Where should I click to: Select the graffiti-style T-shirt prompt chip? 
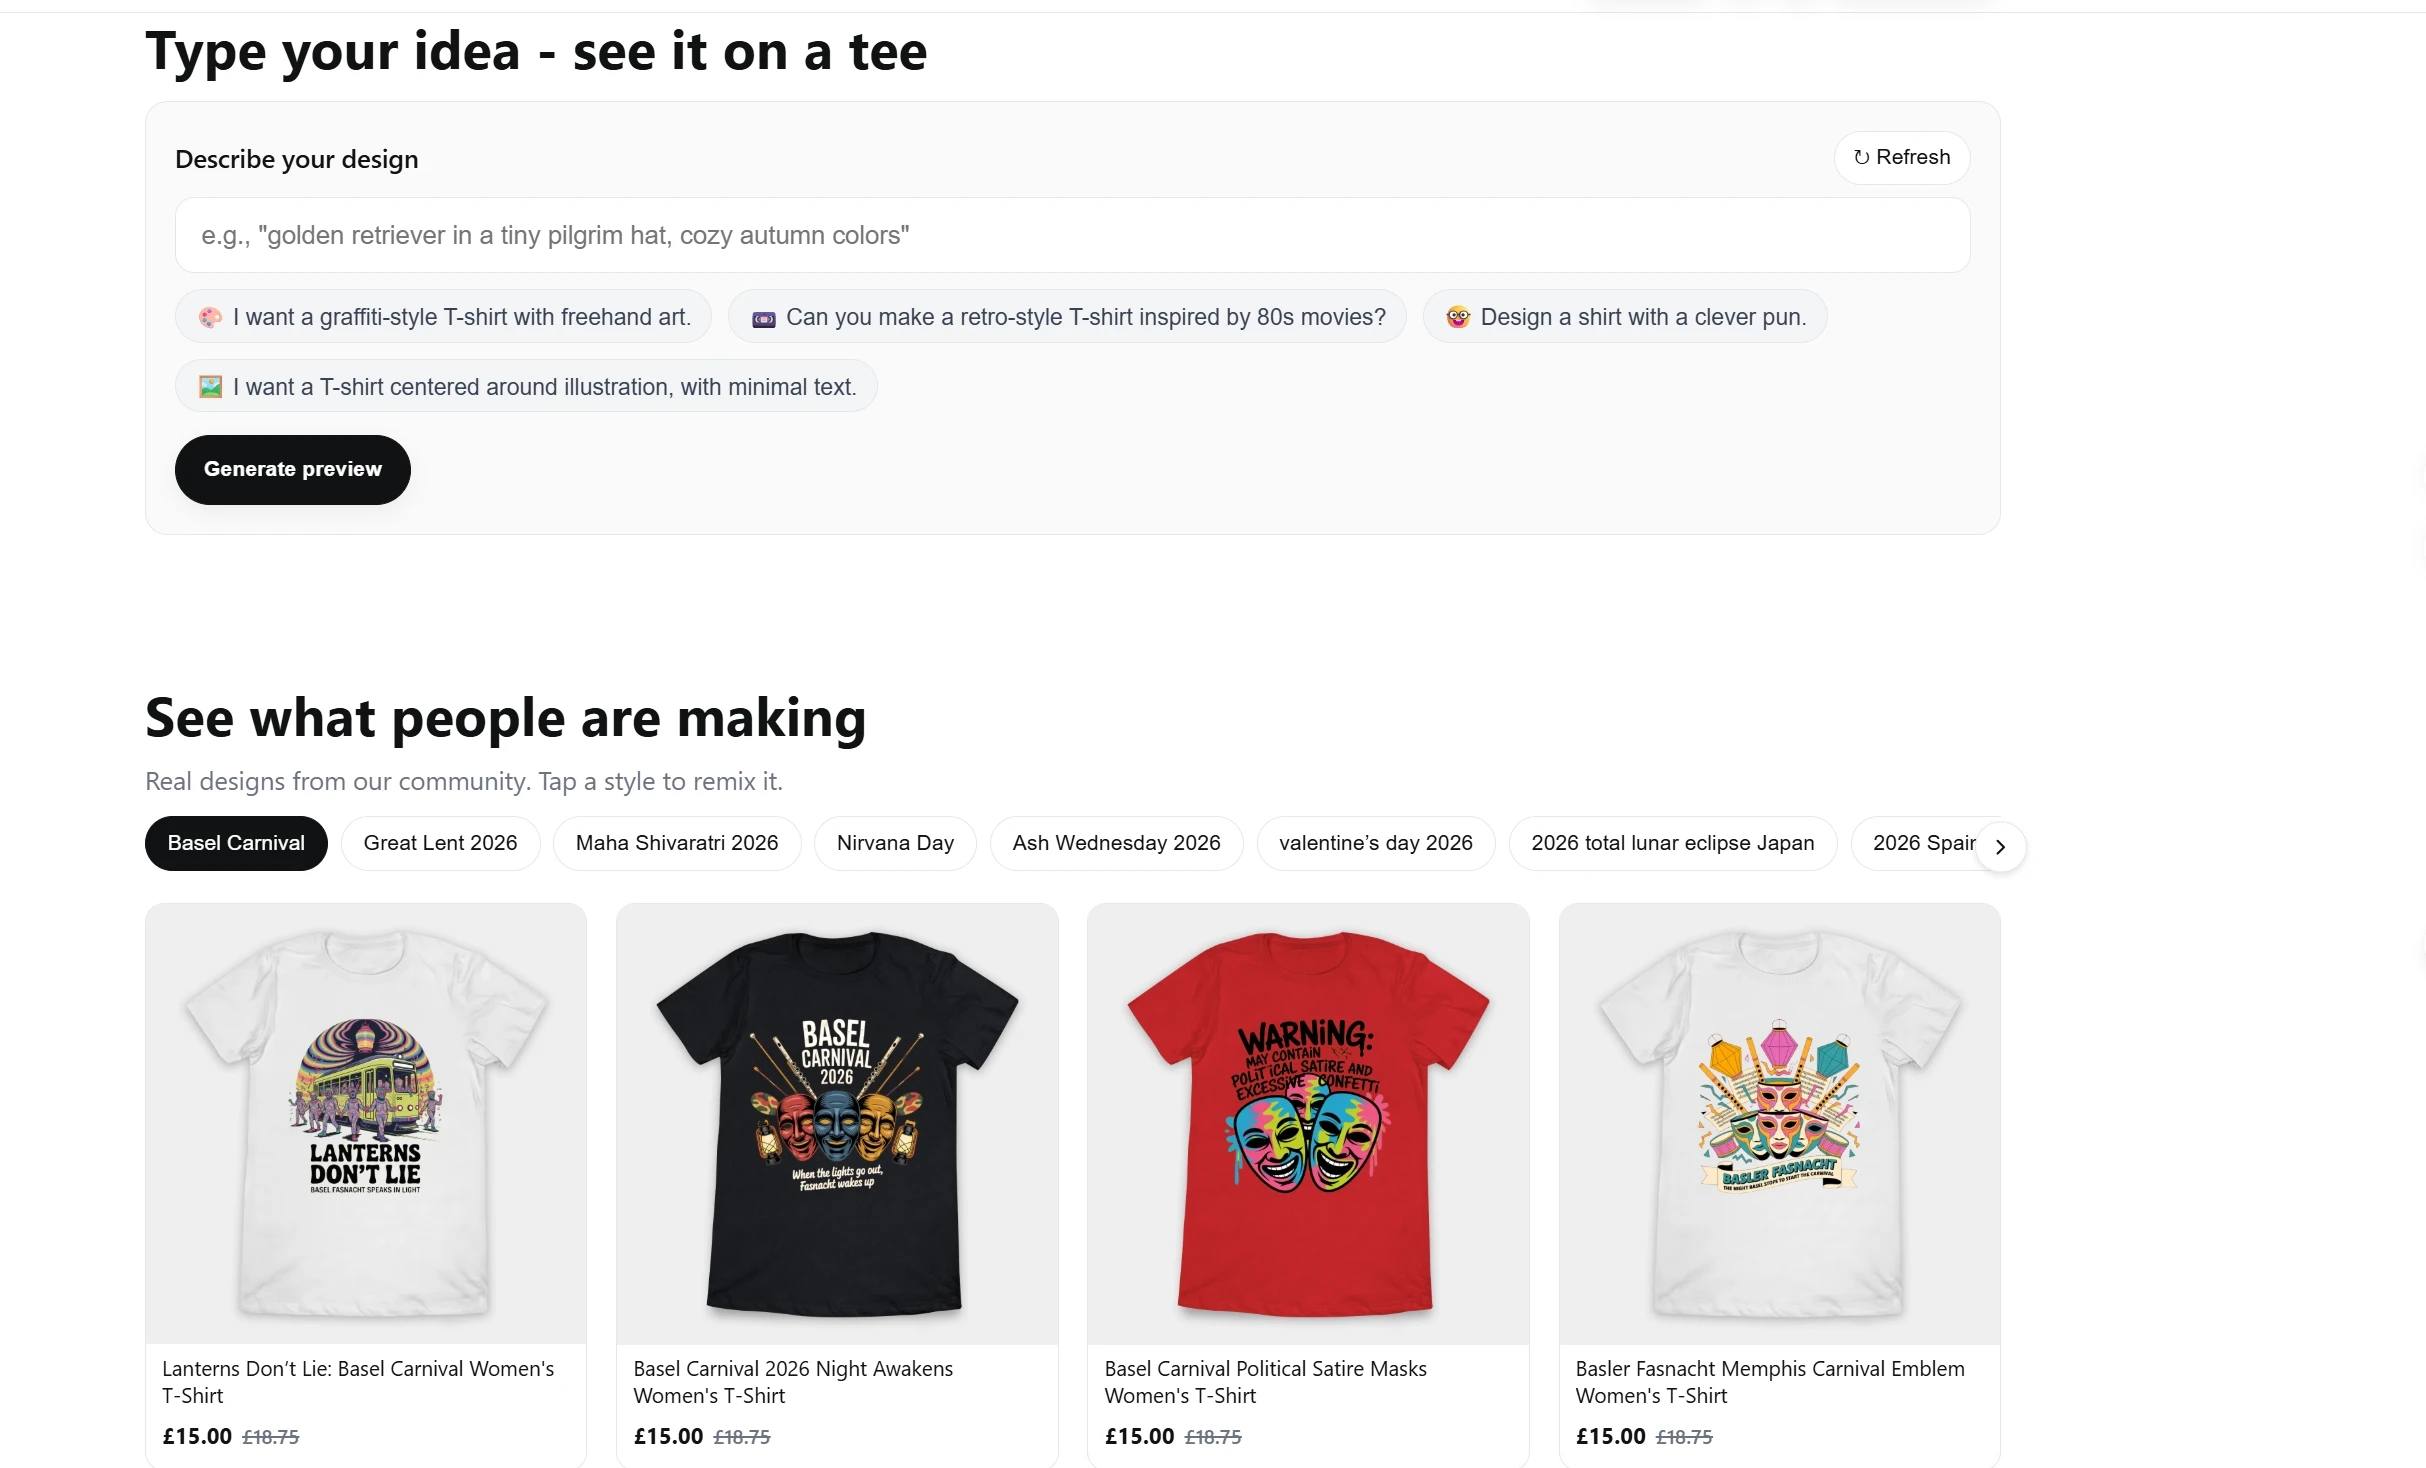tap(443, 317)
